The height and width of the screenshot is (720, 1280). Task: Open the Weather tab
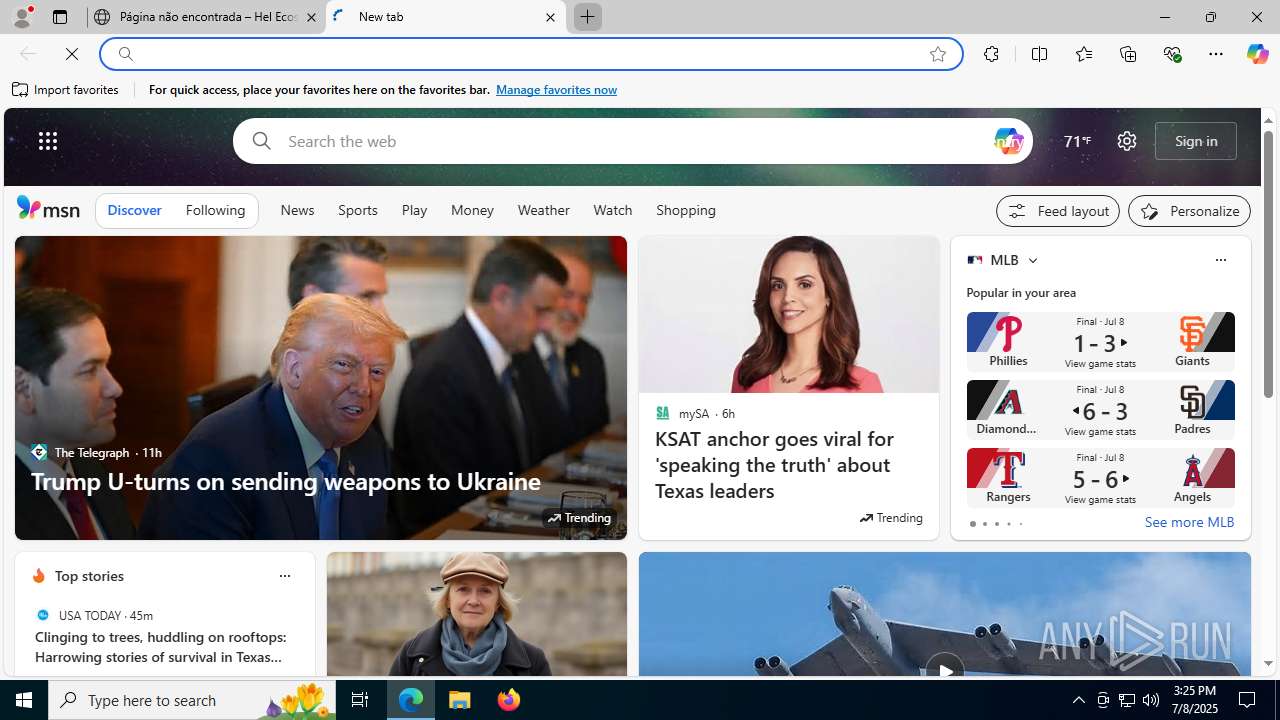pyautogui.click(x=543, y=211)
